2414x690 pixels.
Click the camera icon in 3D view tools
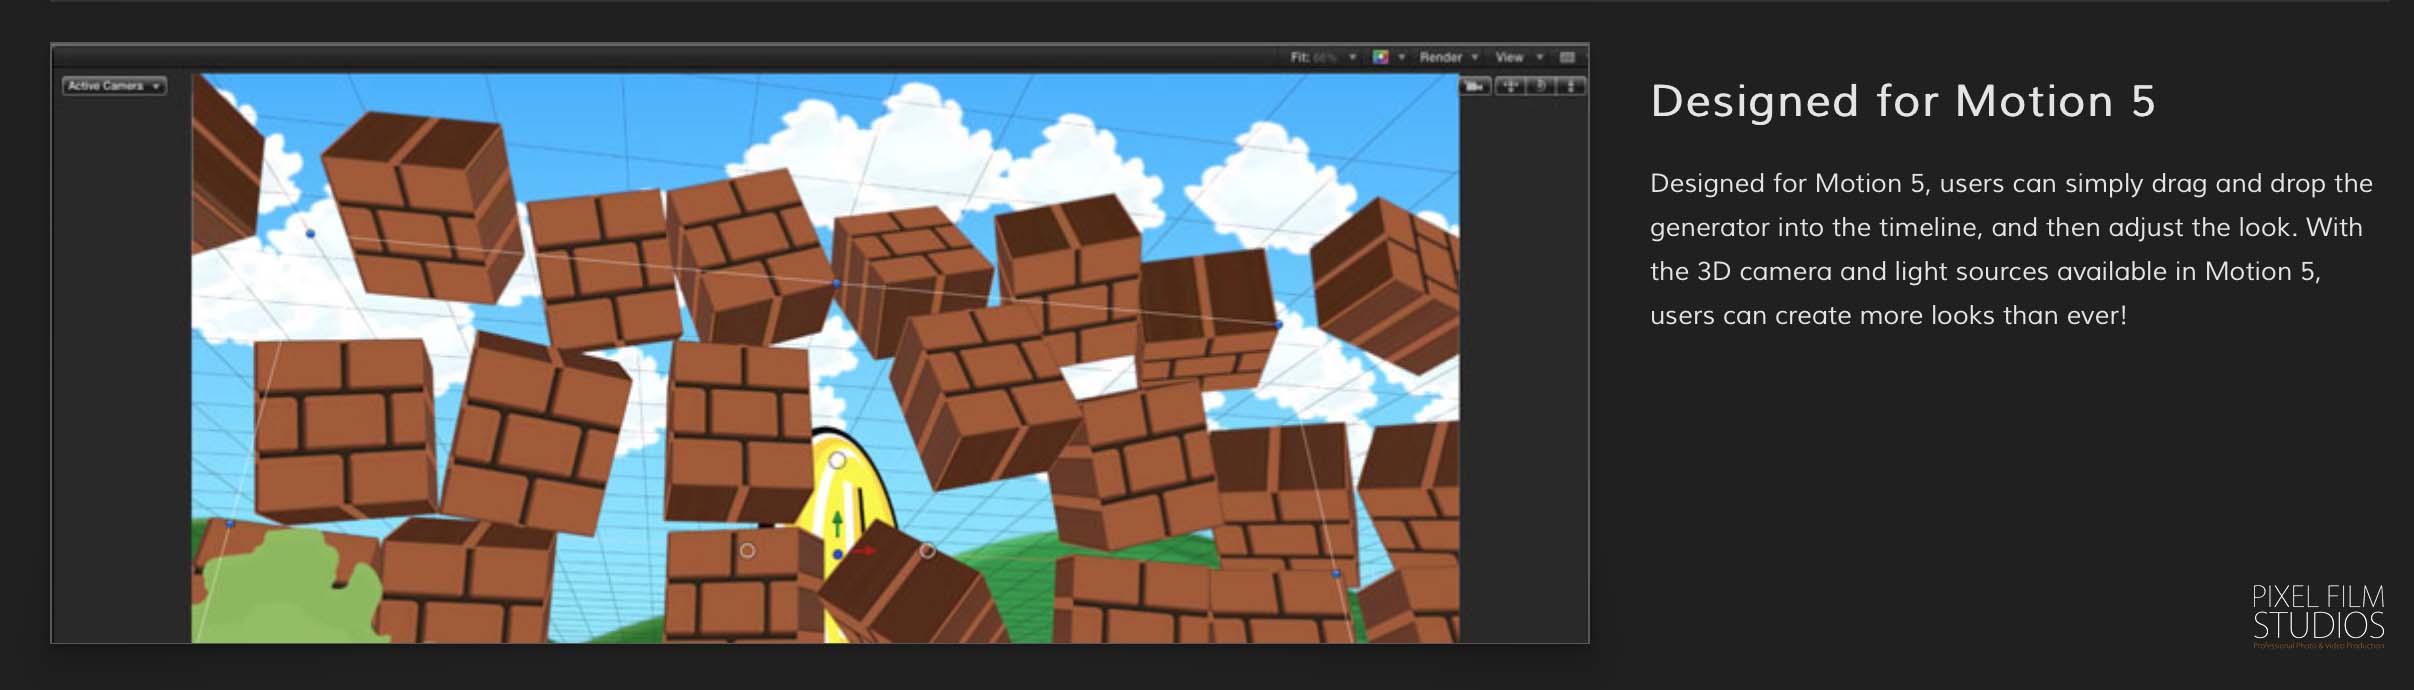(x=1475, y=86)
